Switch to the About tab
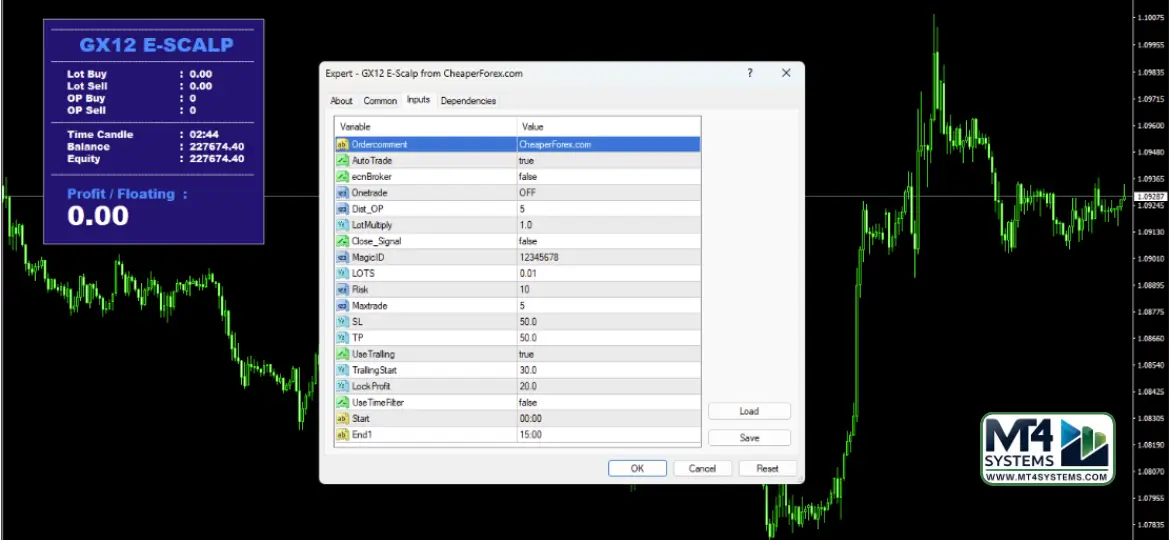Screen dimensions: 1170x540 click(342, 101)
